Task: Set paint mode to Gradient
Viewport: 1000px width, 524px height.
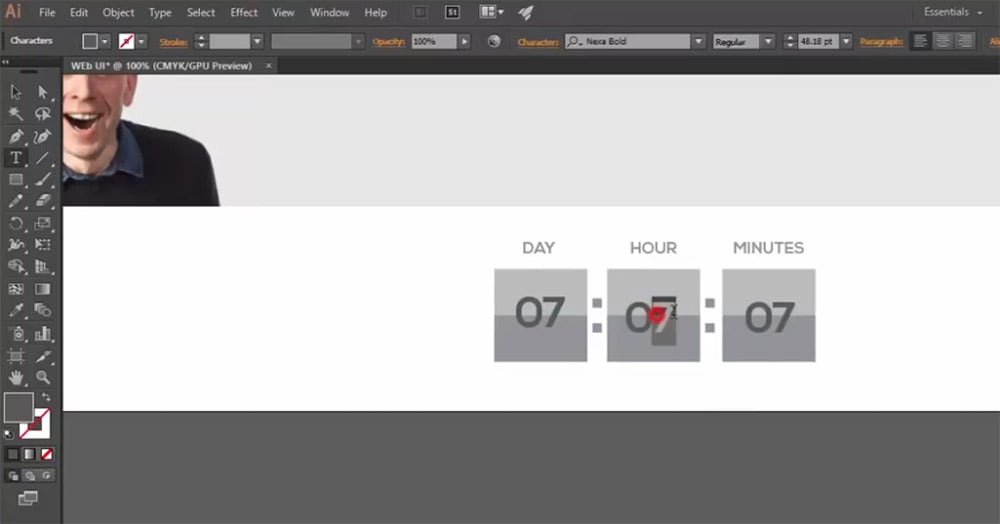Action: (x=29, y=455)
